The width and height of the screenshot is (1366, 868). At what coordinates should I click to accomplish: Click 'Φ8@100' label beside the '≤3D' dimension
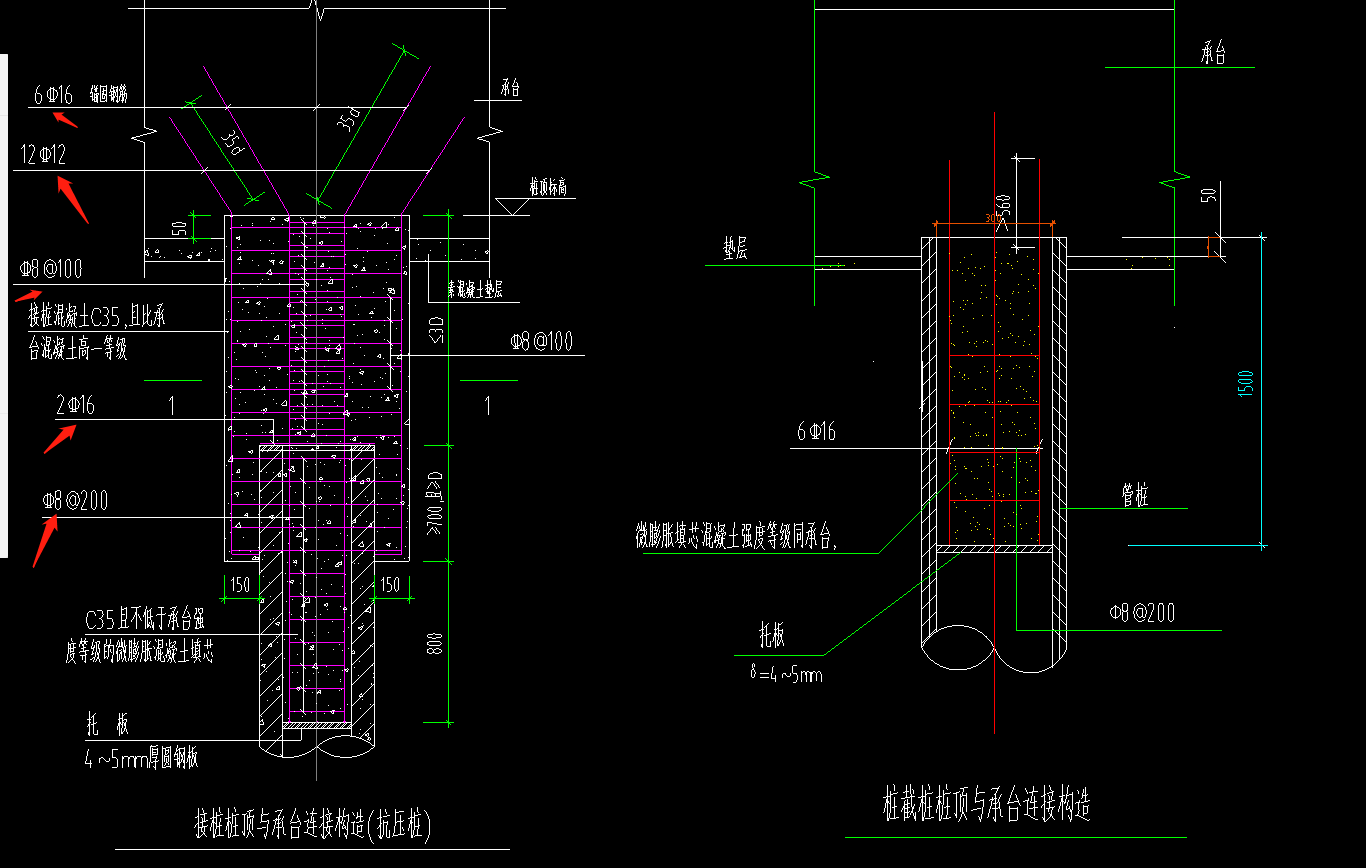tap(542, 341)
